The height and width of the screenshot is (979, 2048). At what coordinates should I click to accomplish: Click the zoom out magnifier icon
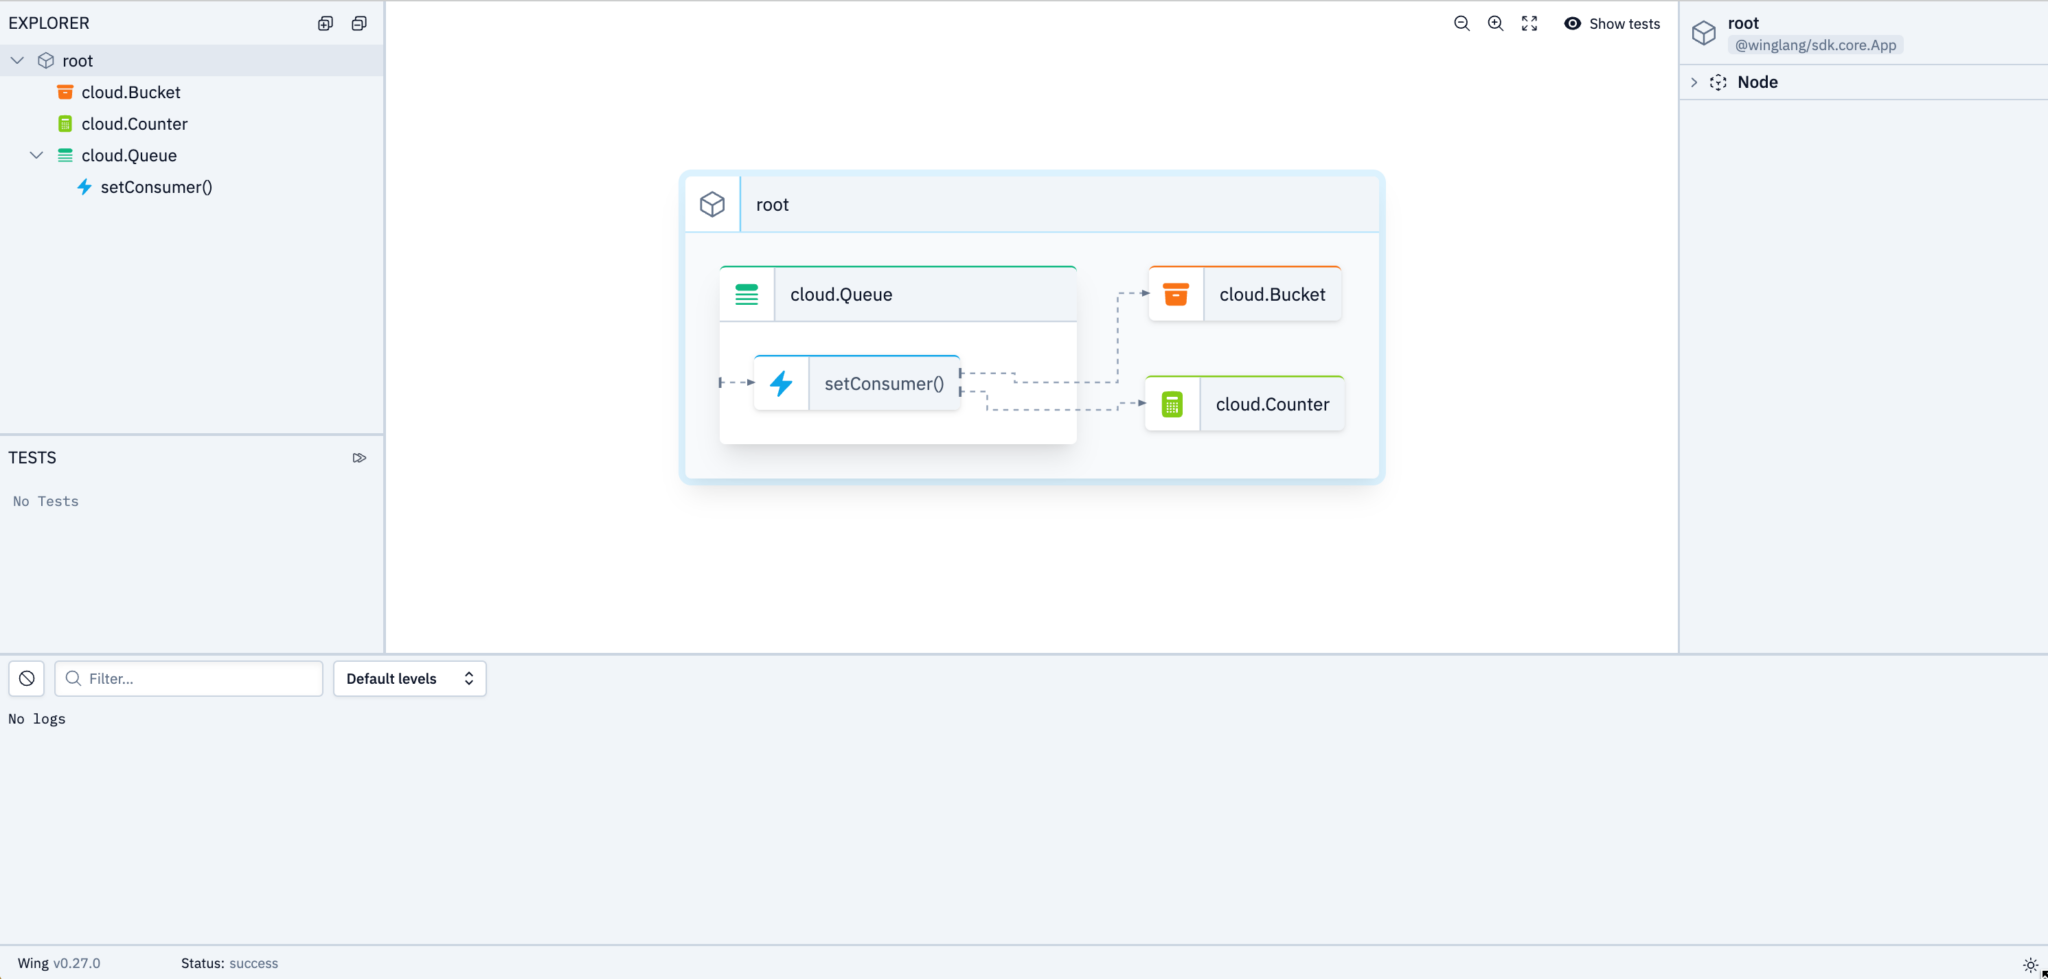(x=1461, y=23)
